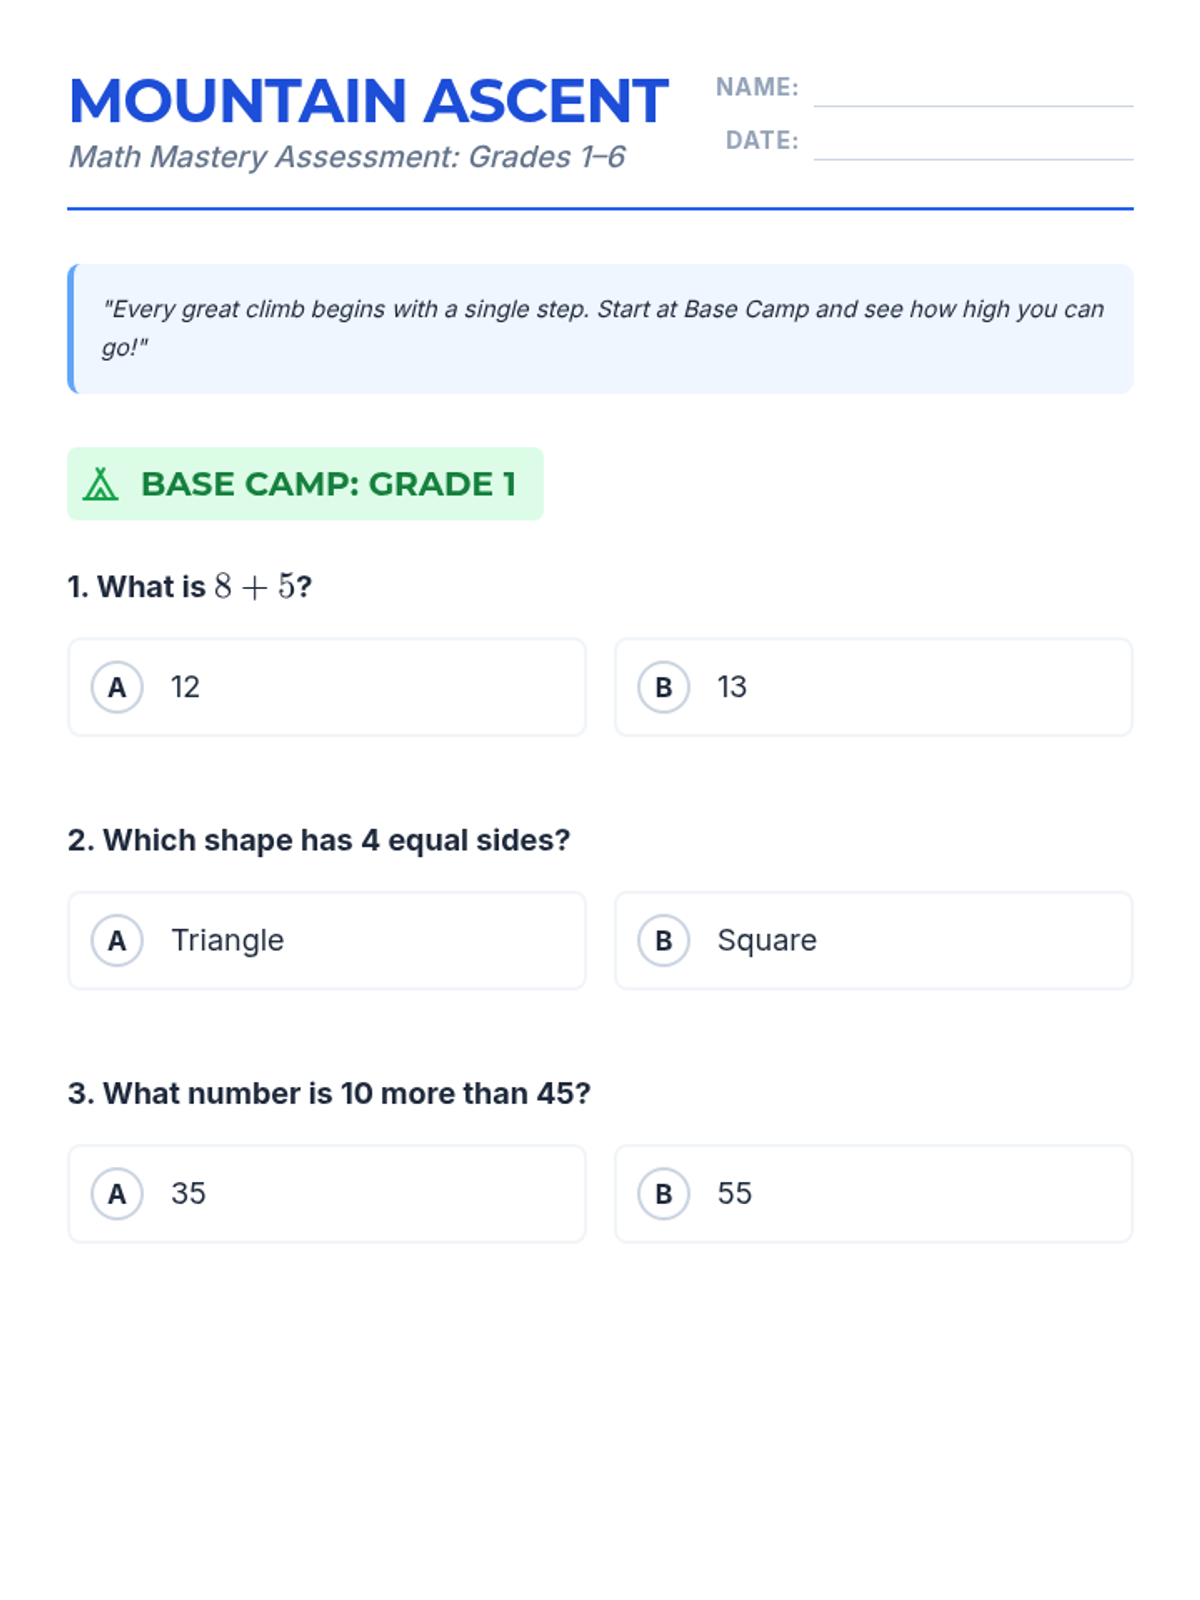Pick the Triangle answer card
The height and width of the screenshot is (1600, 1200).
click(x=327, y=940)
